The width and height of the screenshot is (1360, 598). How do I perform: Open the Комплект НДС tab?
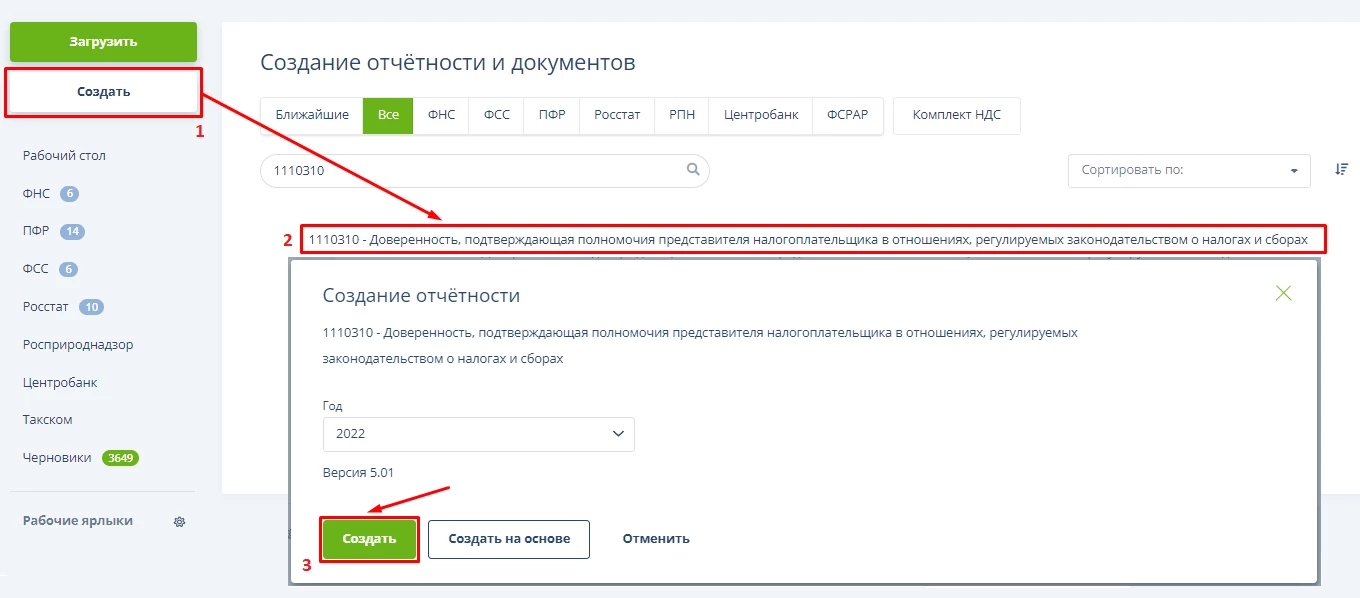[x=956, y=115]
